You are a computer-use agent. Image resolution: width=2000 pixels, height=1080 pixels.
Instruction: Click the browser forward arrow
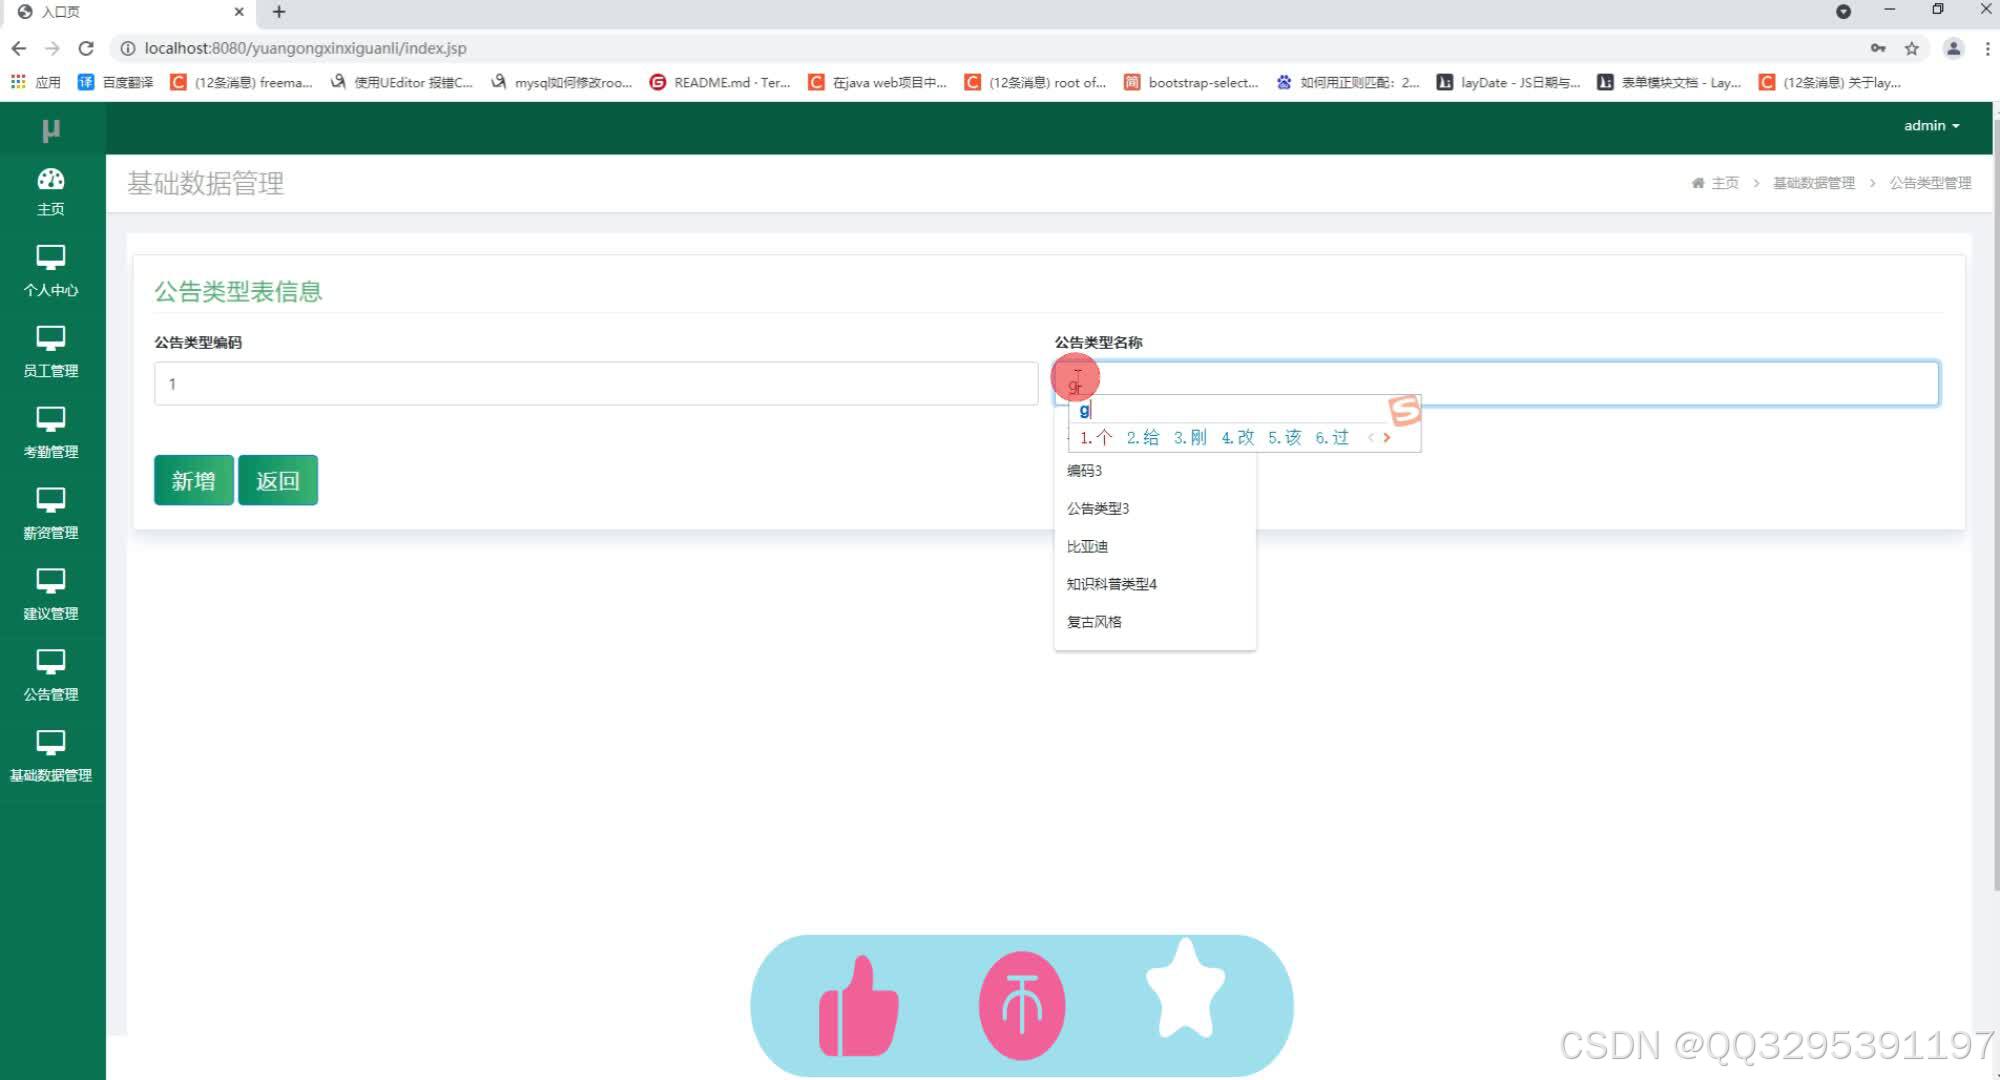[x=52, y=48]
